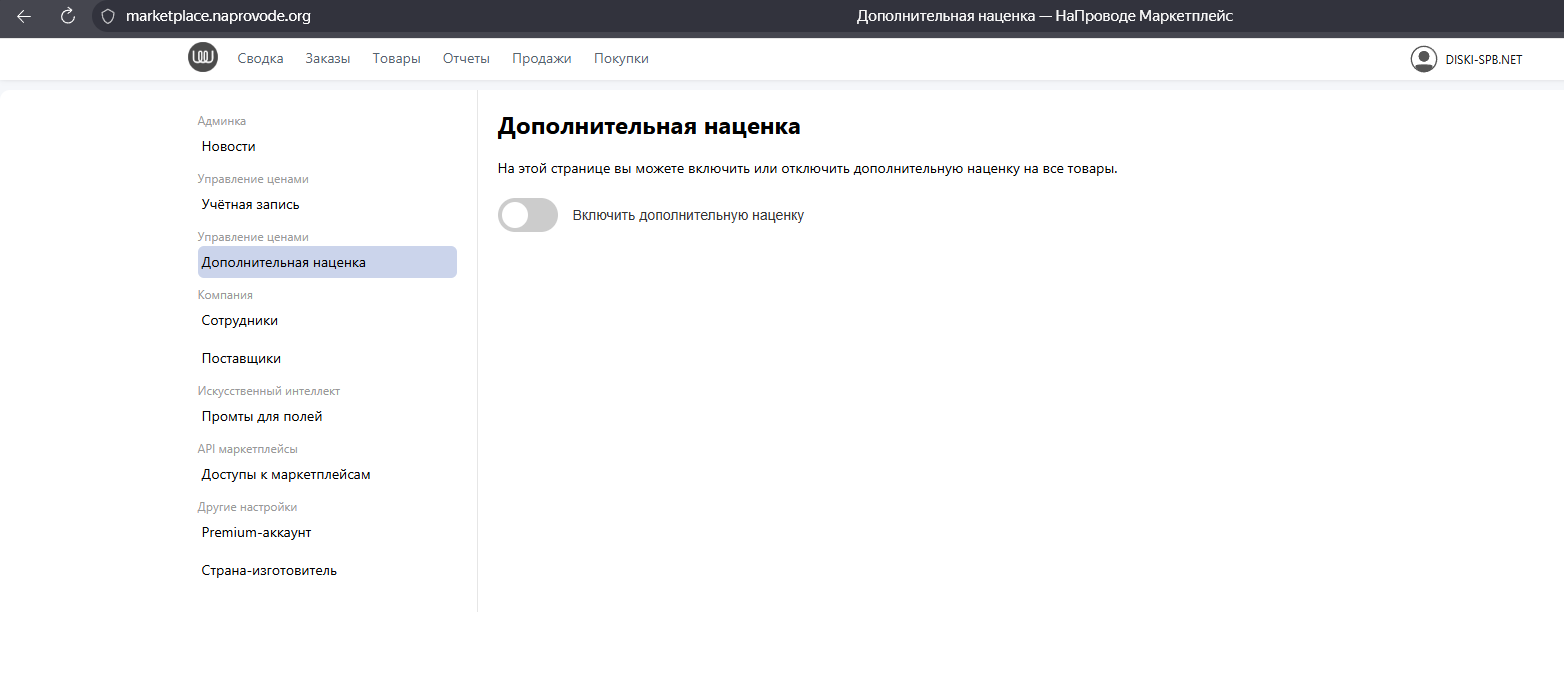Open Покупки in the top navigation
Screen dimensions: 1564x690
click(x=621, y=59)
